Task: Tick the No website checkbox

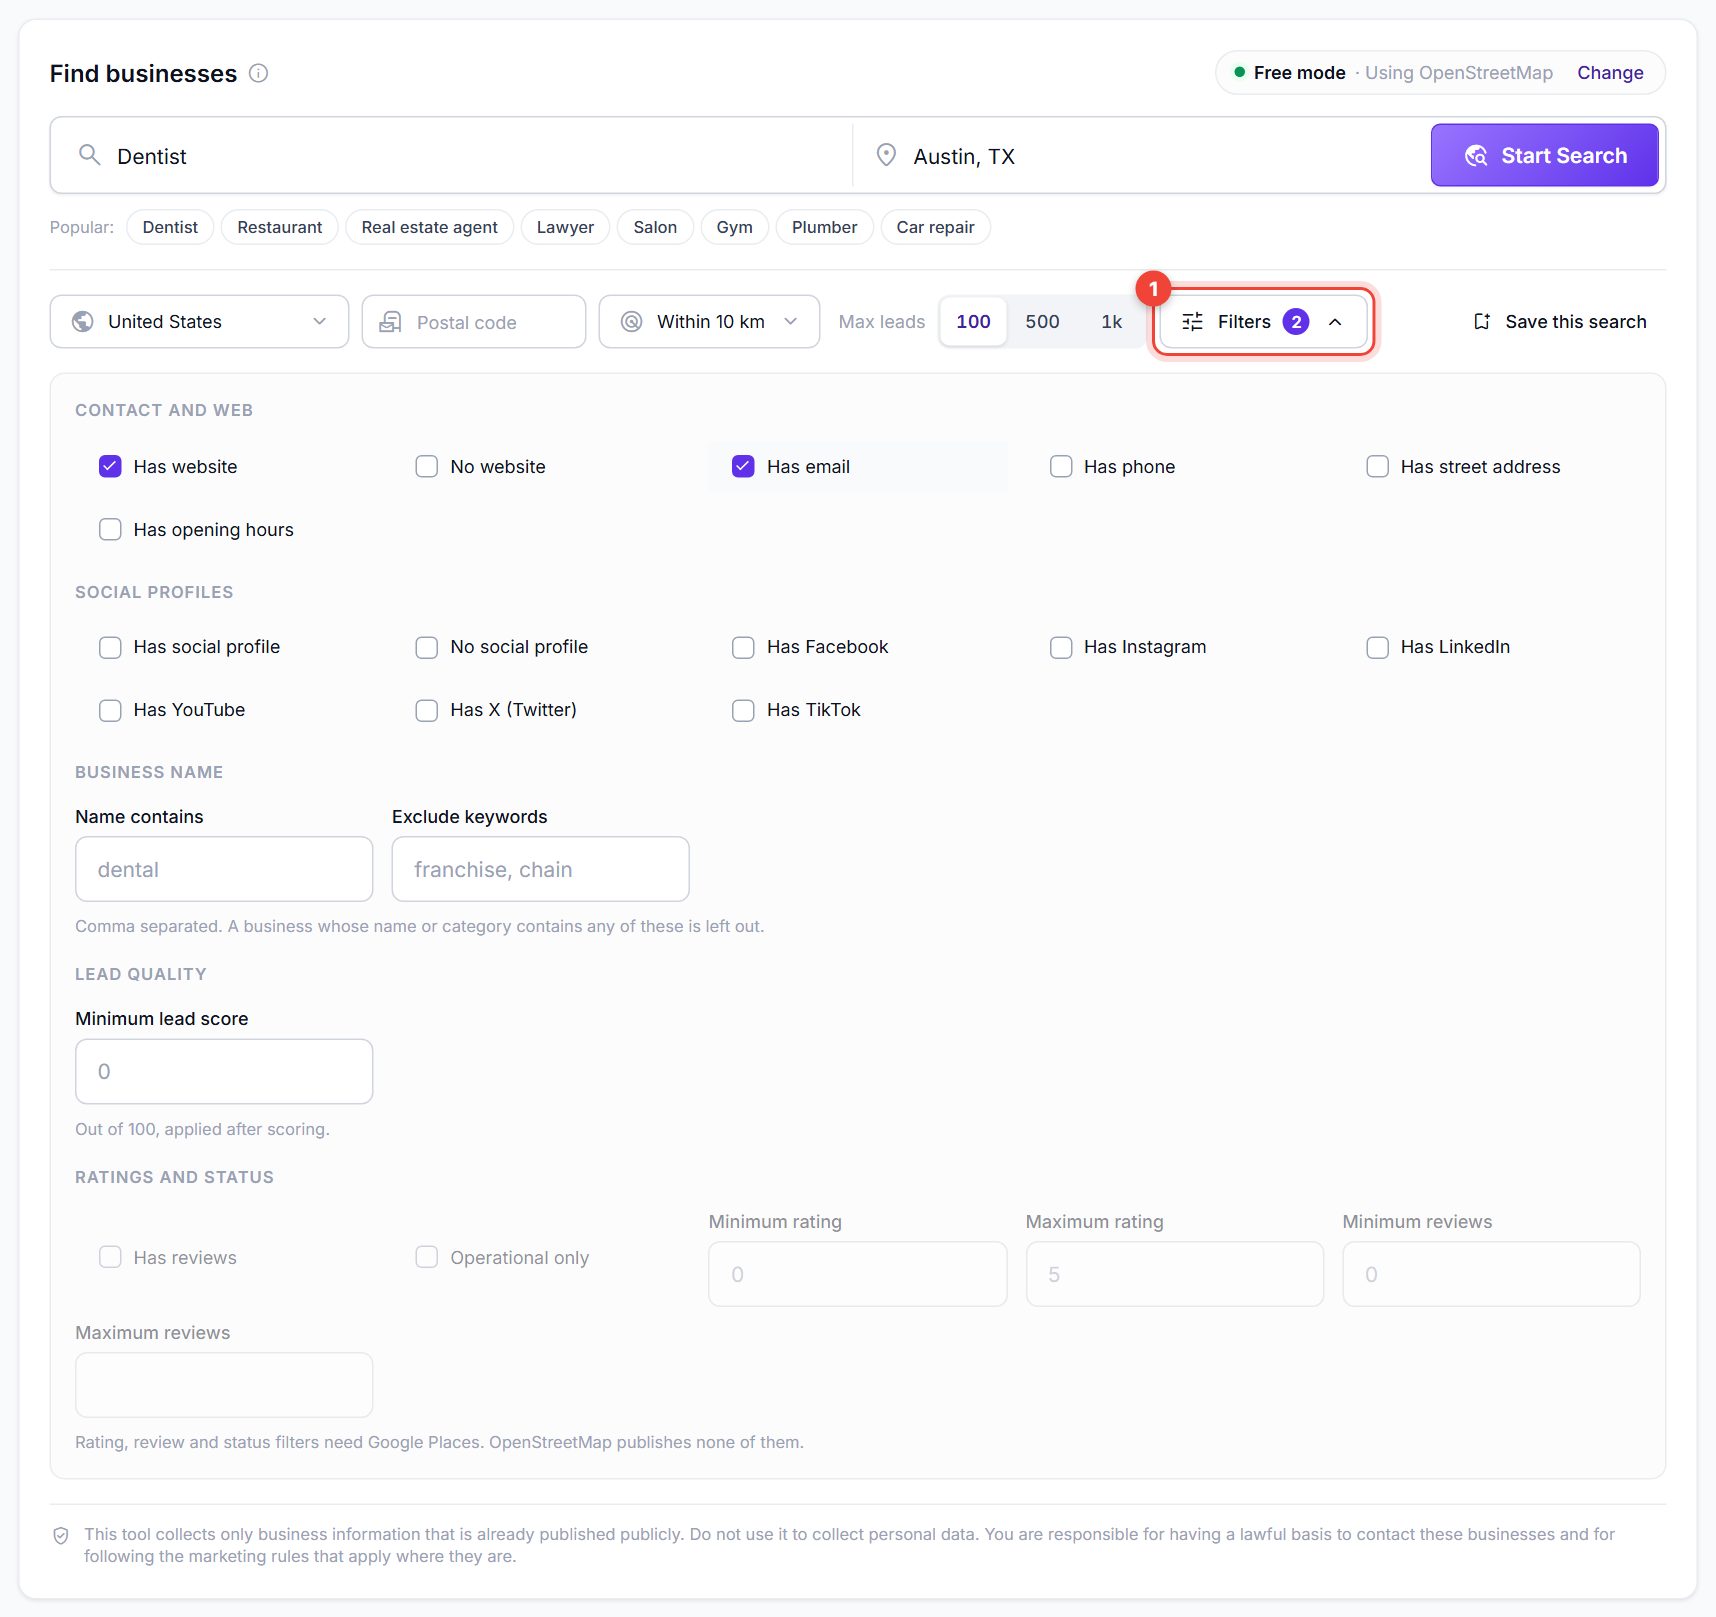Action: pyautogui.click(x=427, y=467)
